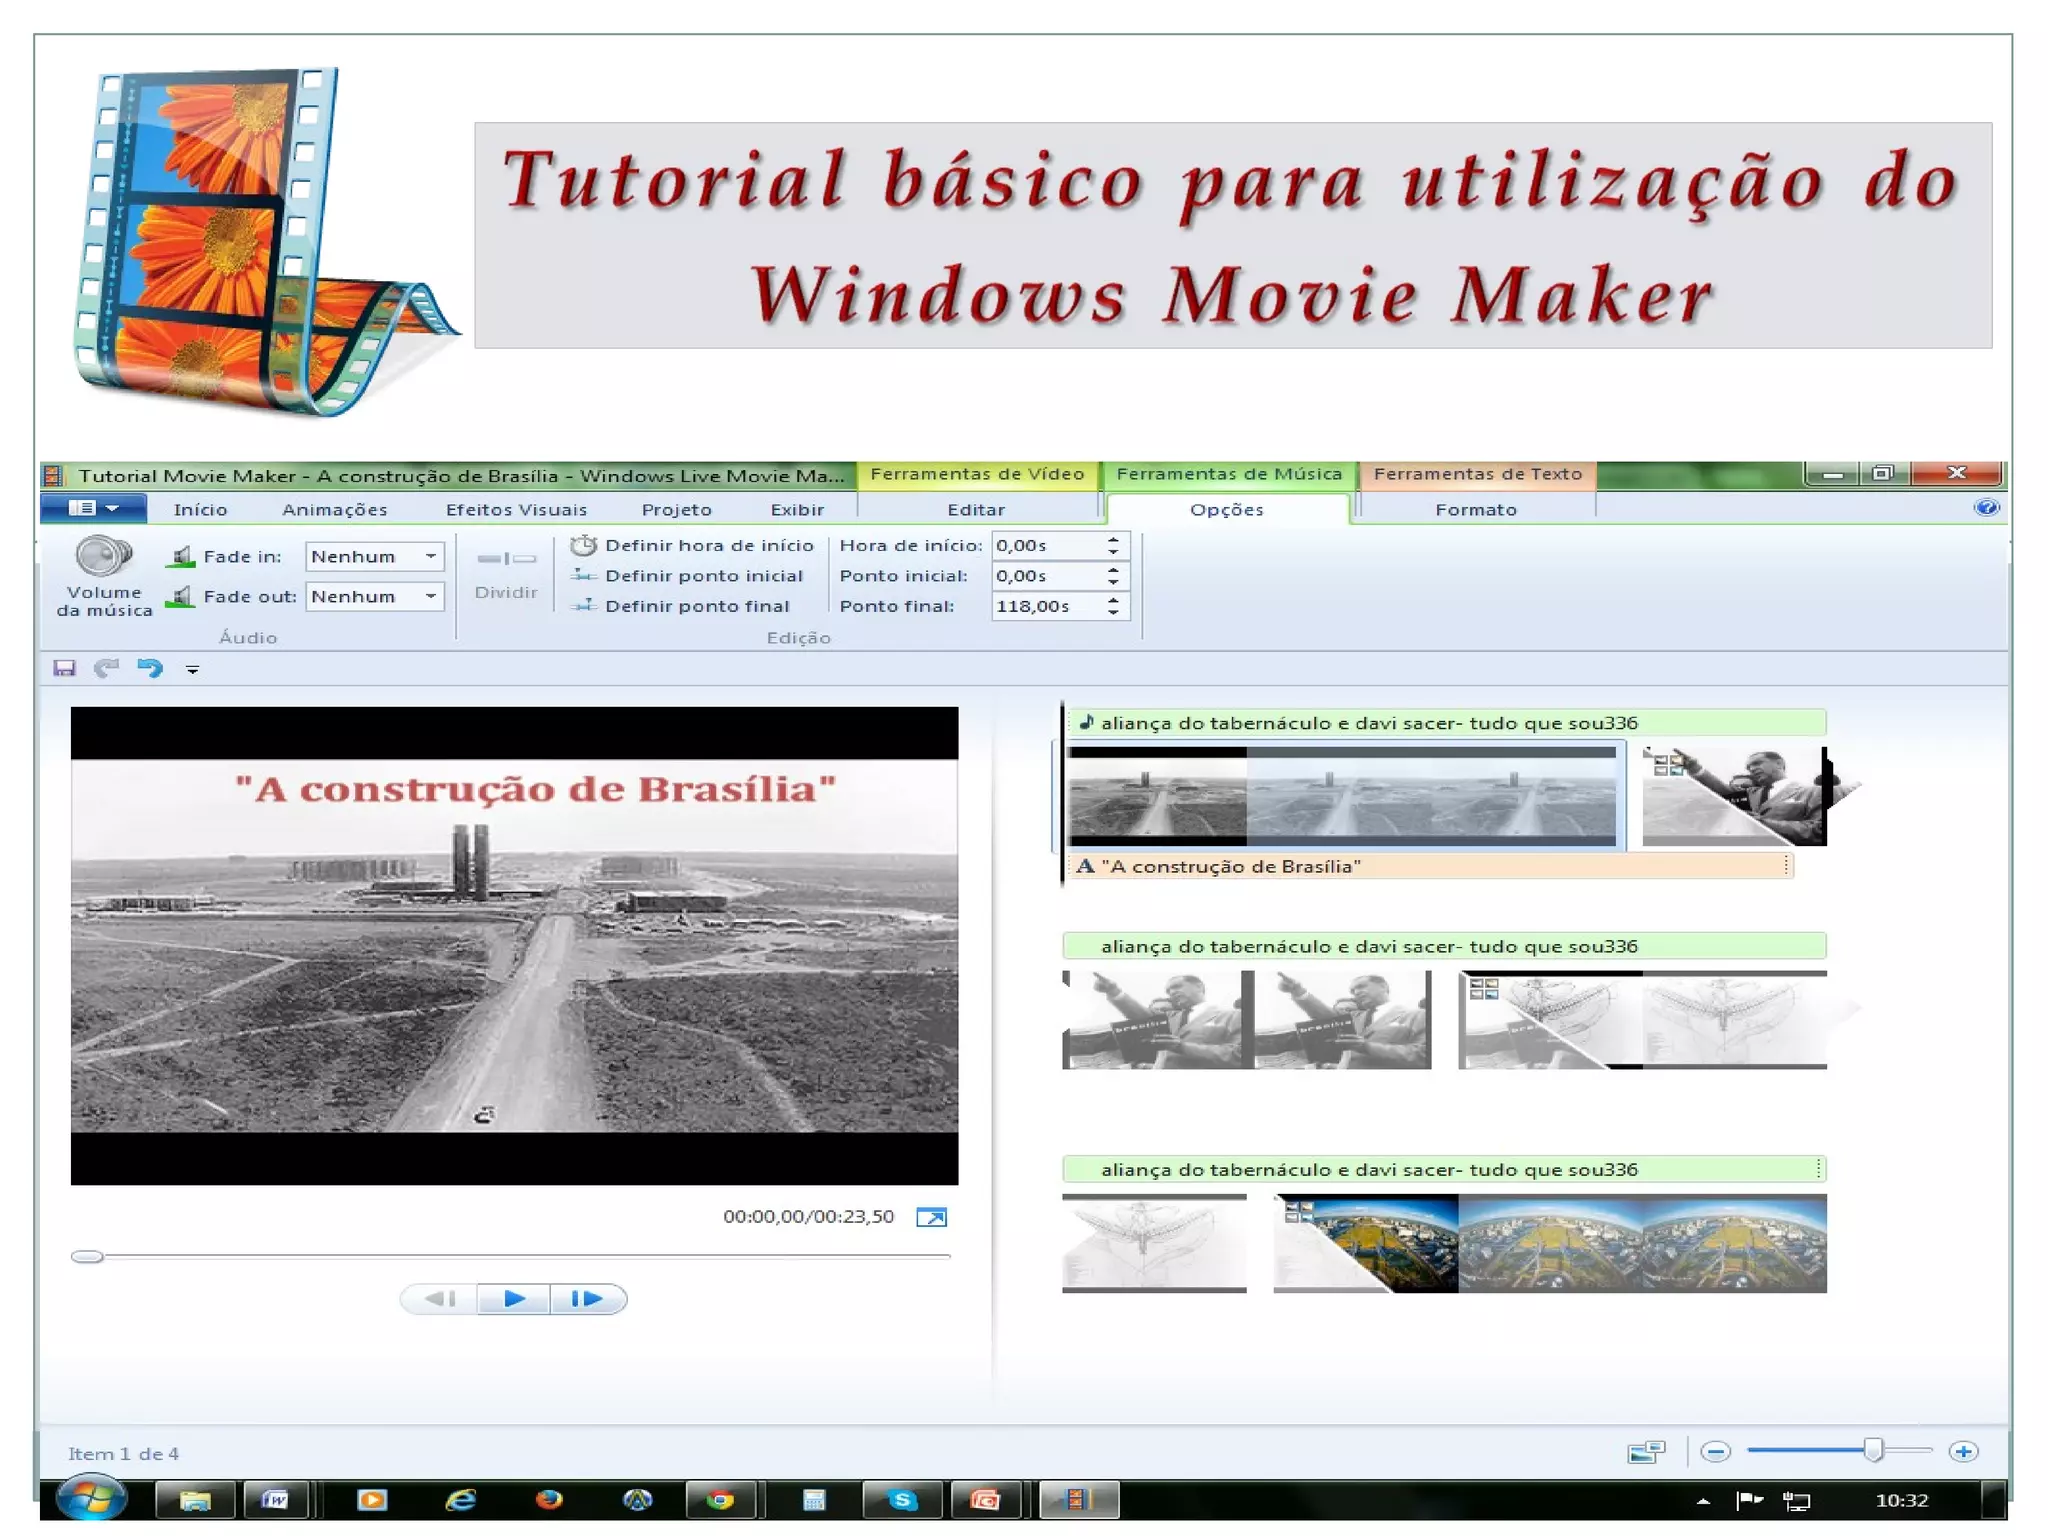Expand the quick access toolbar customize arrow
2048x1536 pixels.
(x=192, y=669)
